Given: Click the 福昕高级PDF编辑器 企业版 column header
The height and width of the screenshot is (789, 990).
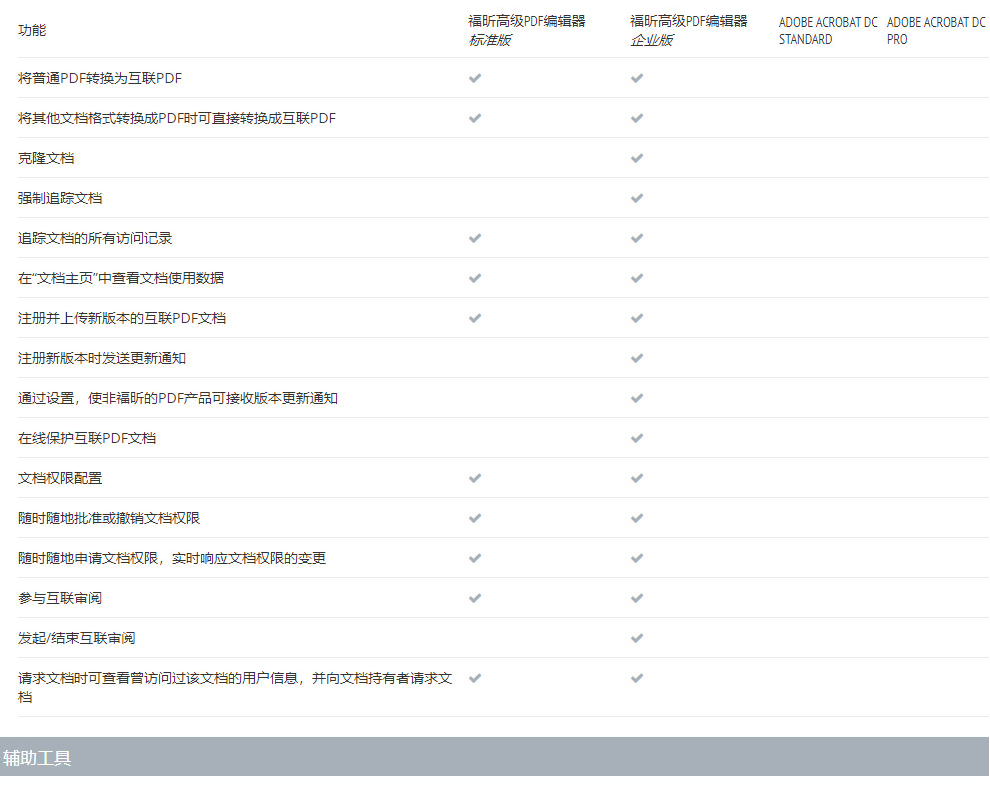Looking at the screenshot, I should tap(688, 30).
